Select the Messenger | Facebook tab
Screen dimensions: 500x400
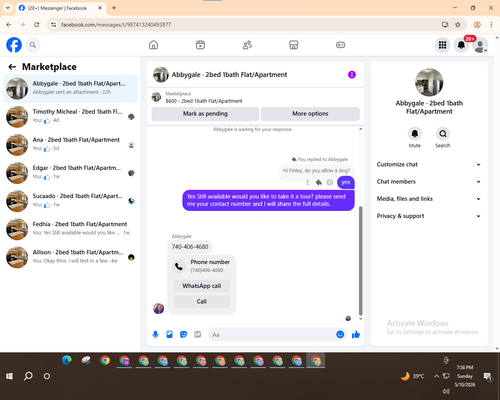point(61,8)
